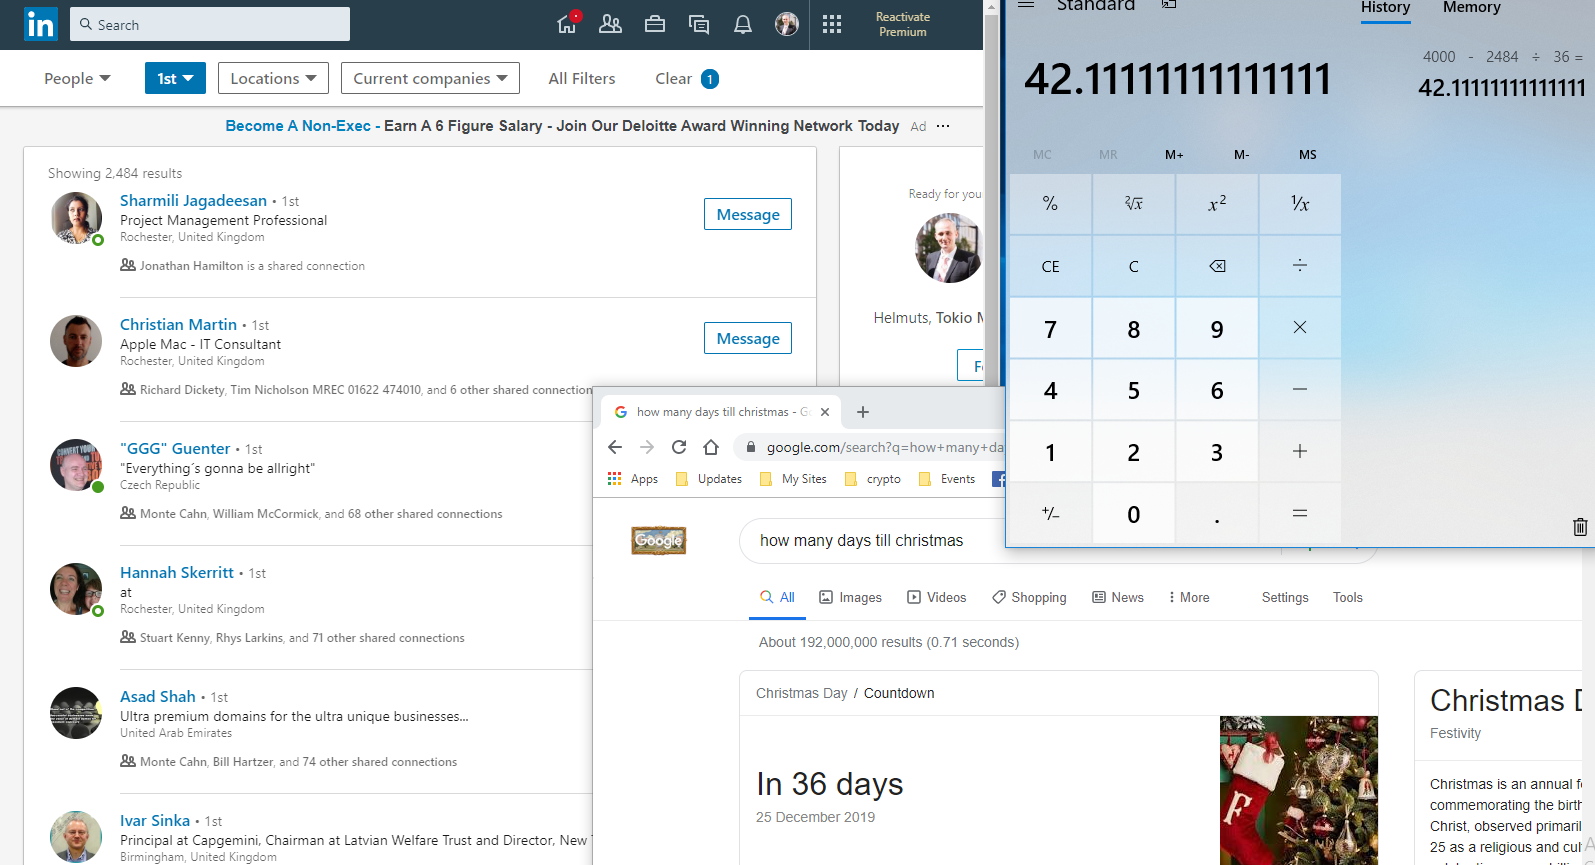The height and width of the screenshot is (865, 1595).
Task: Close the christmas Google search tab
Action: pyautogui.click(x=825, y=412)
